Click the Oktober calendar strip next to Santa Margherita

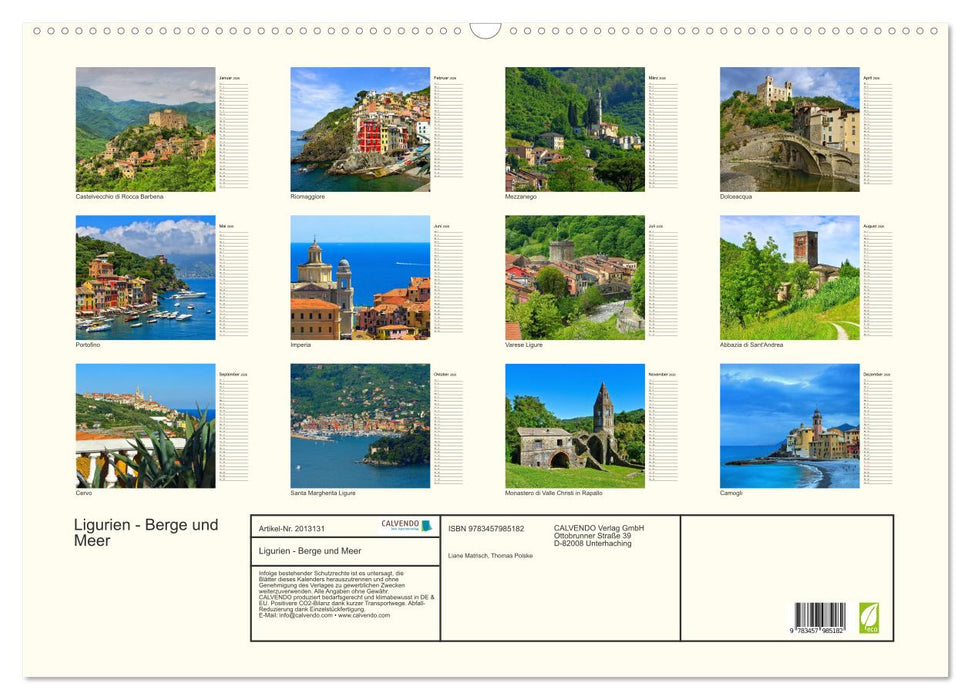pyautogui.click(x=448, y=426)
